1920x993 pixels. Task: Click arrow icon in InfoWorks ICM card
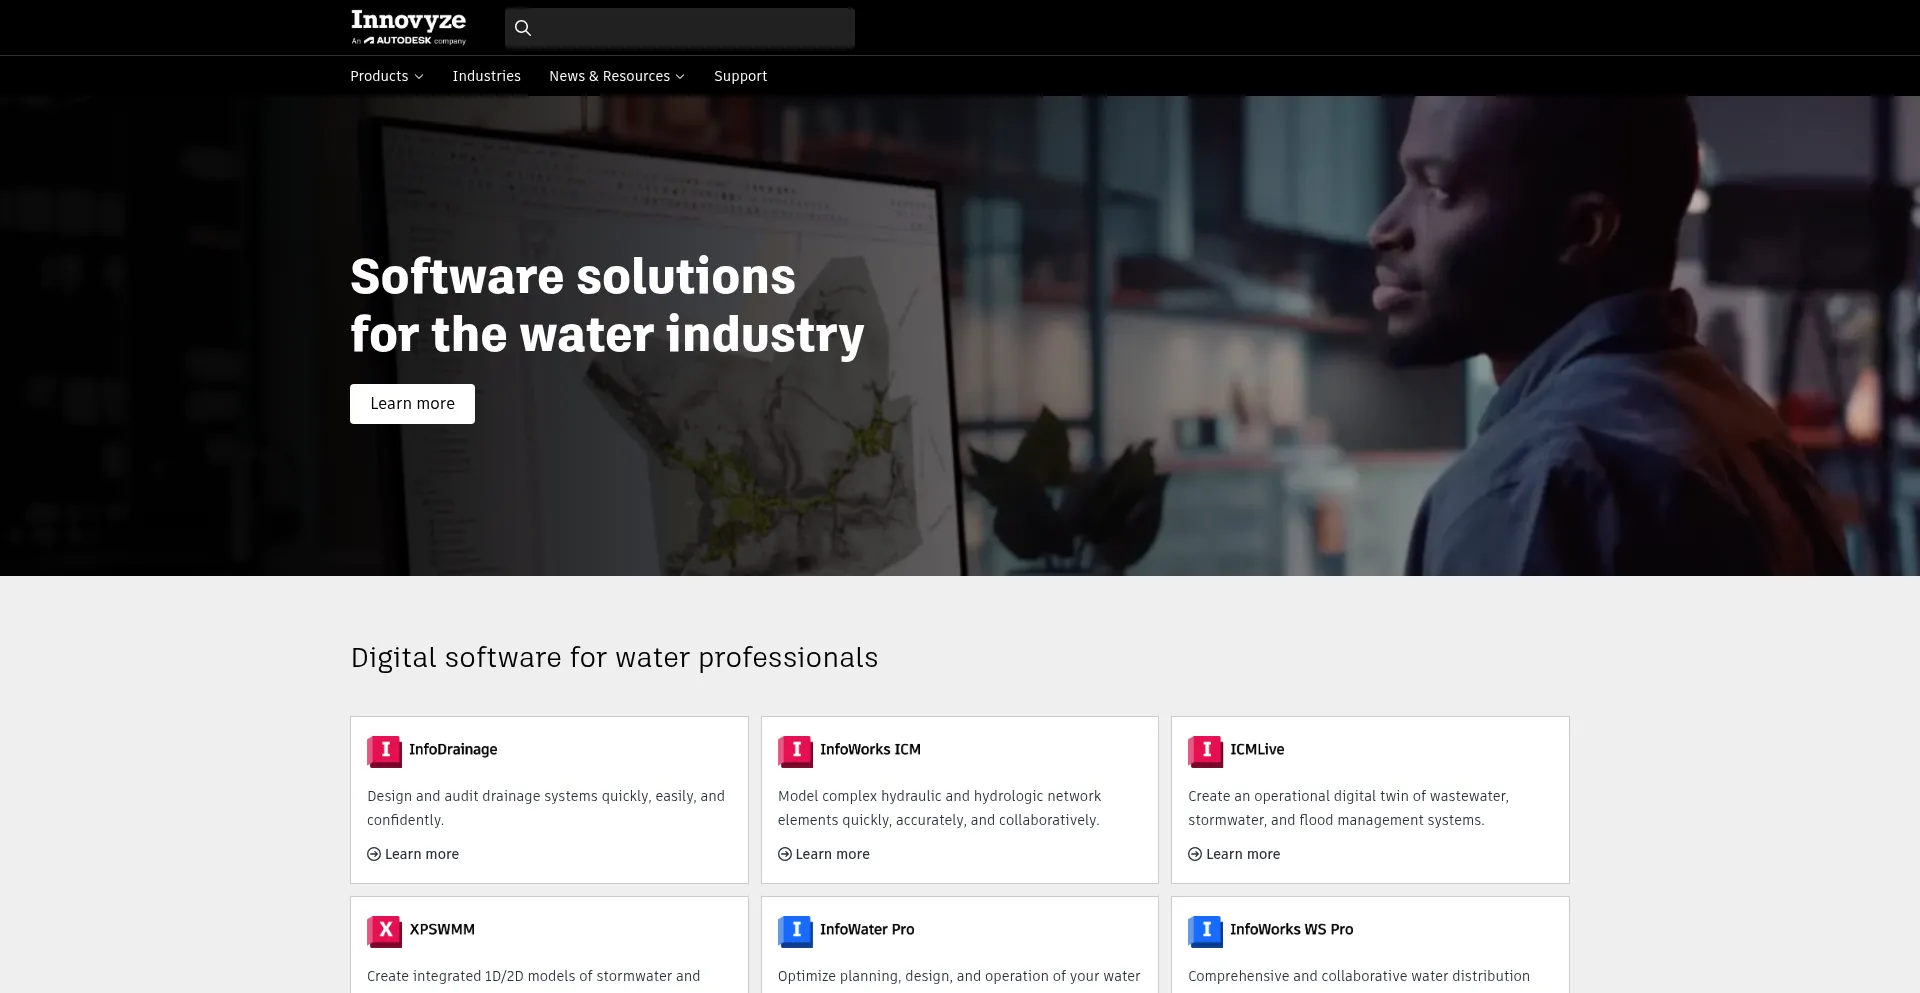pos(785,854)
